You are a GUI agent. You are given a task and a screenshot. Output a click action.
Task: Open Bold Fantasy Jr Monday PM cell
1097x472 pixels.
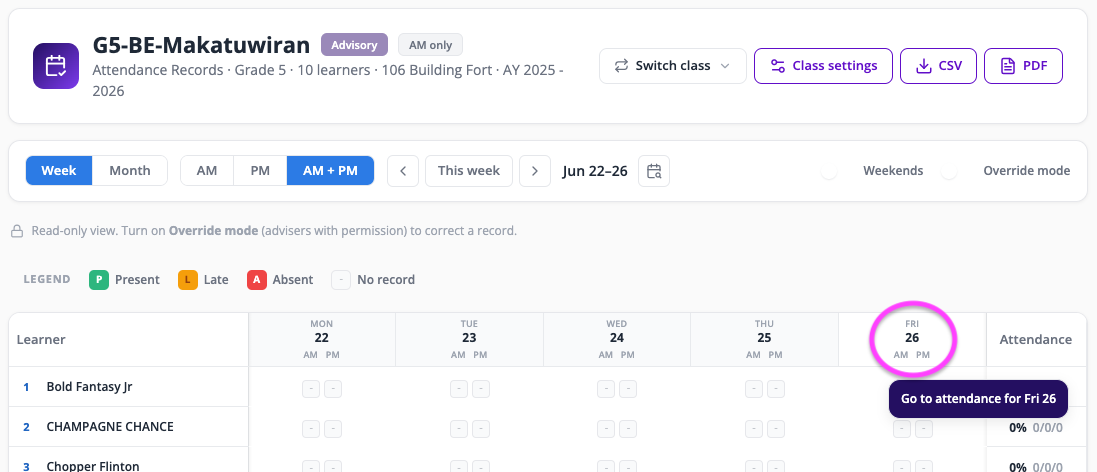click(333, 389)
